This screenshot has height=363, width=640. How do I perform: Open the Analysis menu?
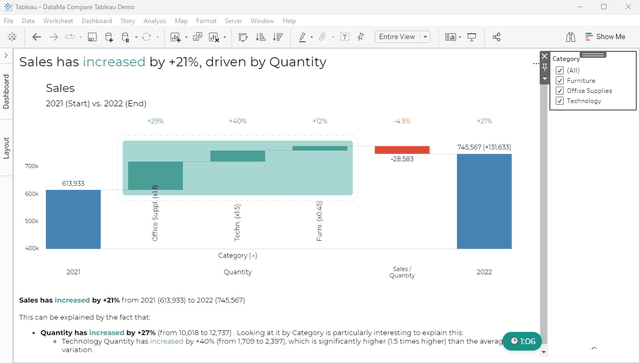click(154, 21)
